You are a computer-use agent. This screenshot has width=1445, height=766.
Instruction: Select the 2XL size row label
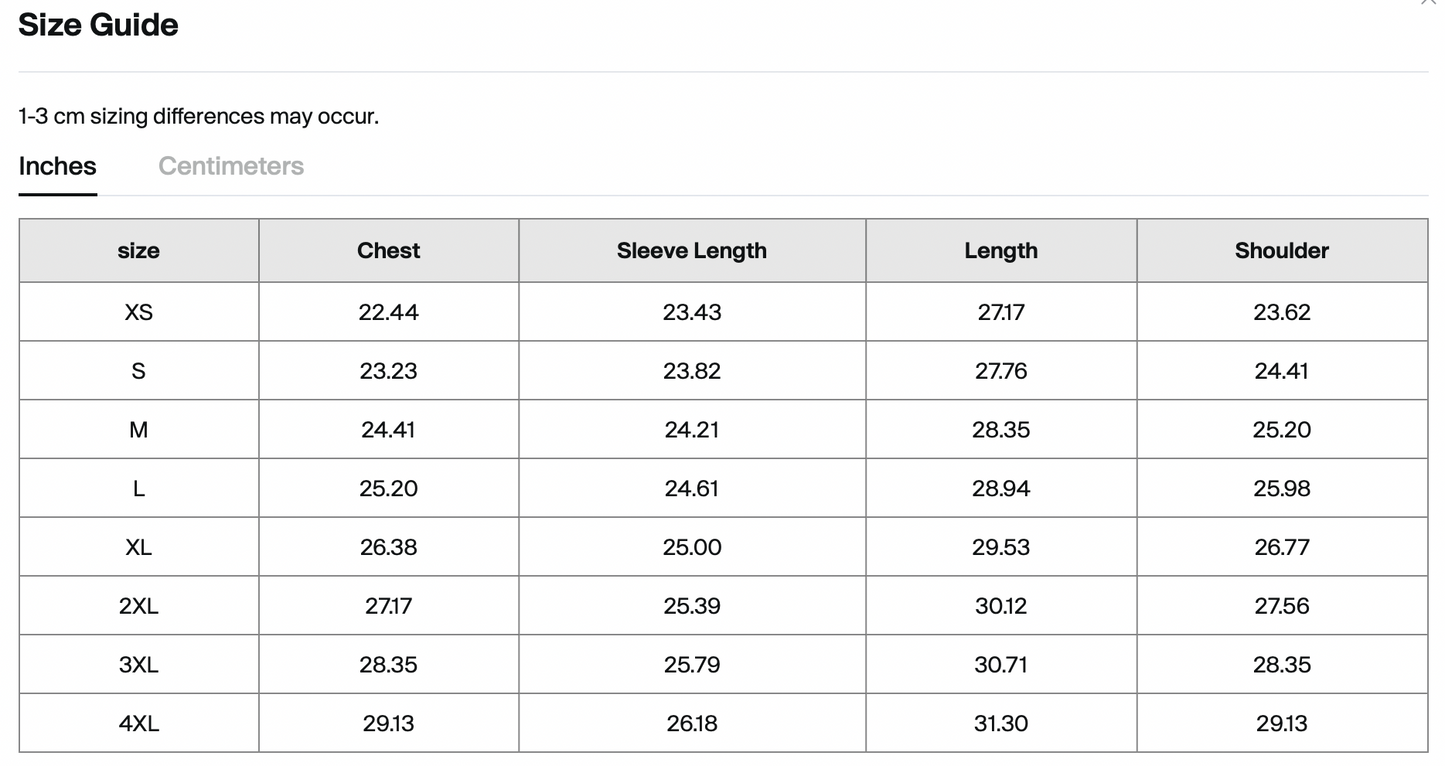pos(138,606)
